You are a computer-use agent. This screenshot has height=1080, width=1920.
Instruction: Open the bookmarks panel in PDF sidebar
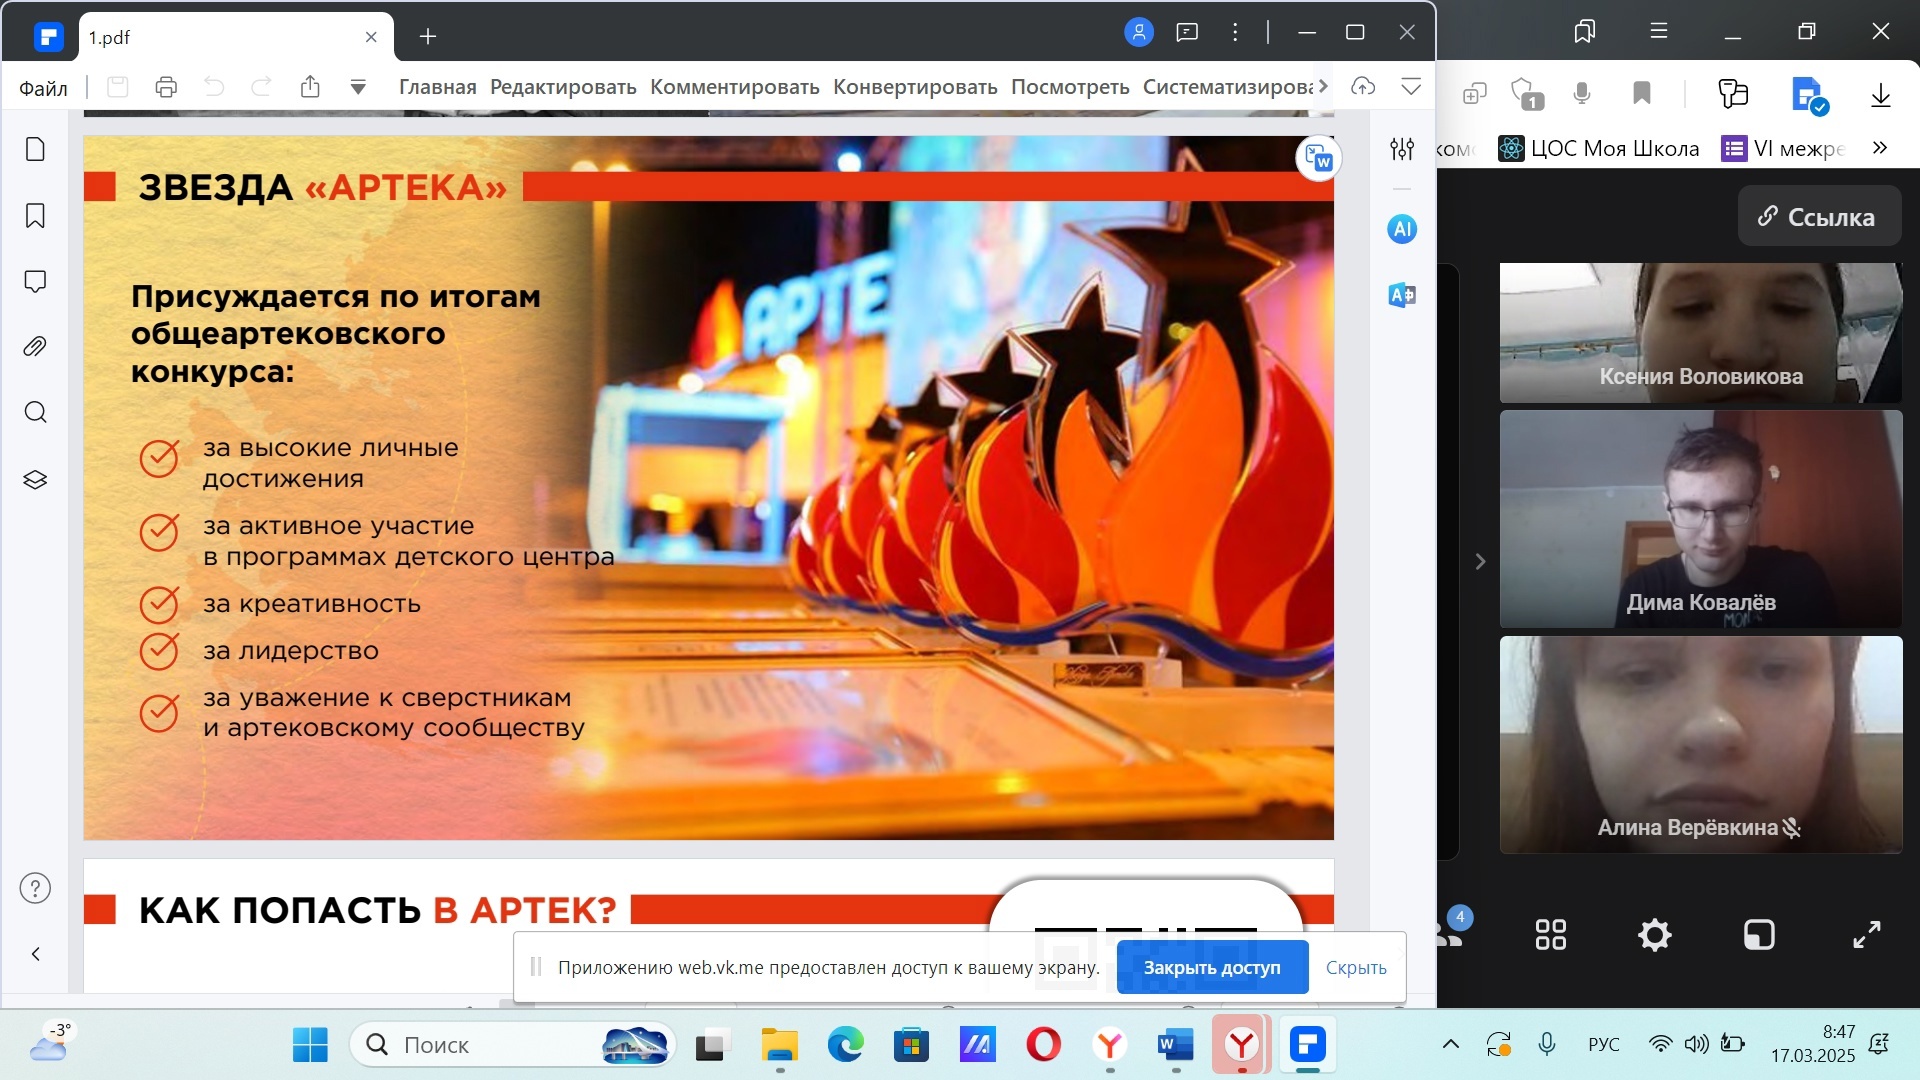click(35, 216)
